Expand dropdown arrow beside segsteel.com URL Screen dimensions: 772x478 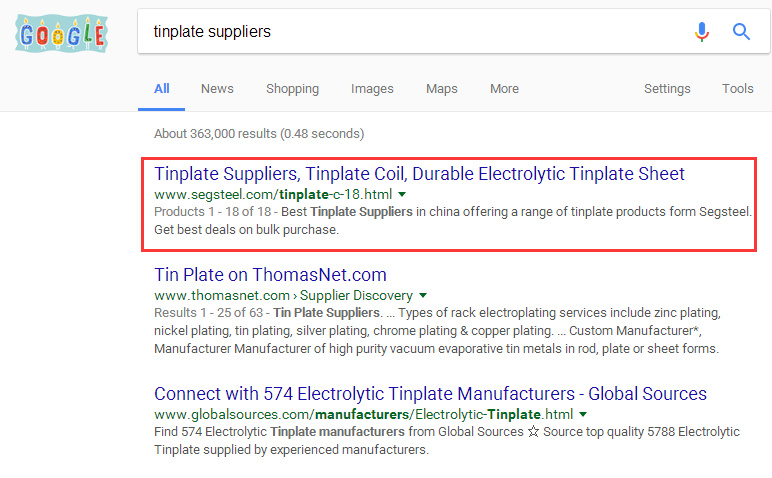402,194
